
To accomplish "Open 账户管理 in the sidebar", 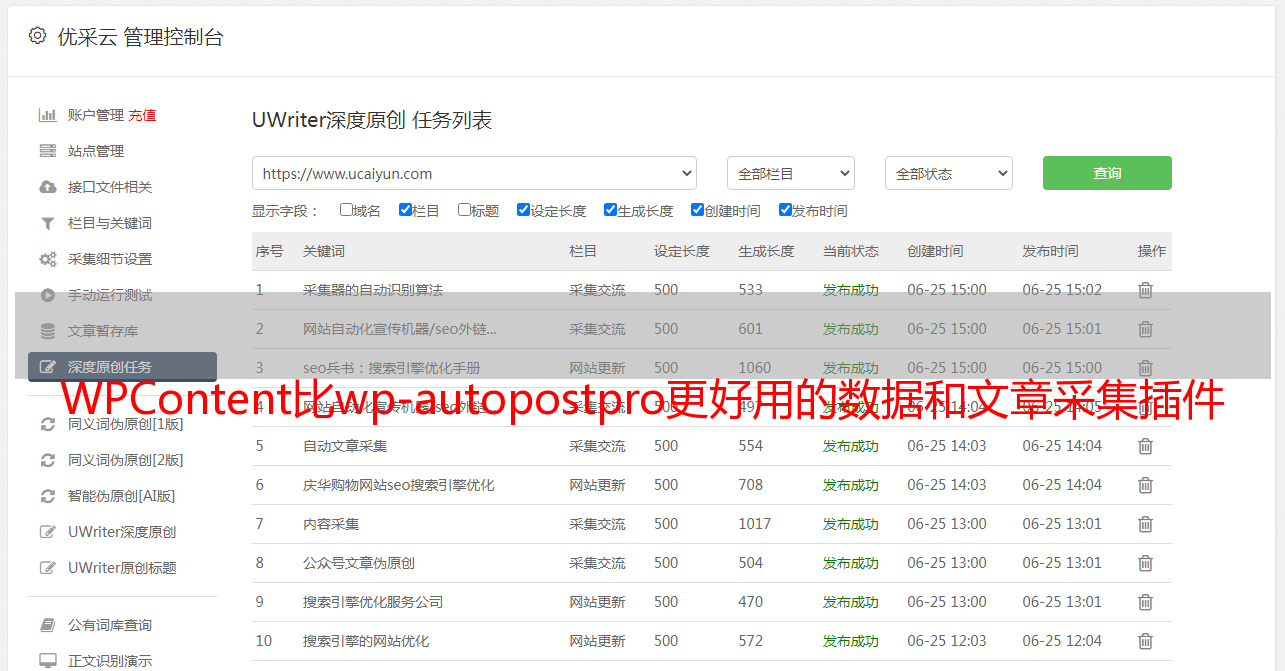I will (x=96, y=115).
